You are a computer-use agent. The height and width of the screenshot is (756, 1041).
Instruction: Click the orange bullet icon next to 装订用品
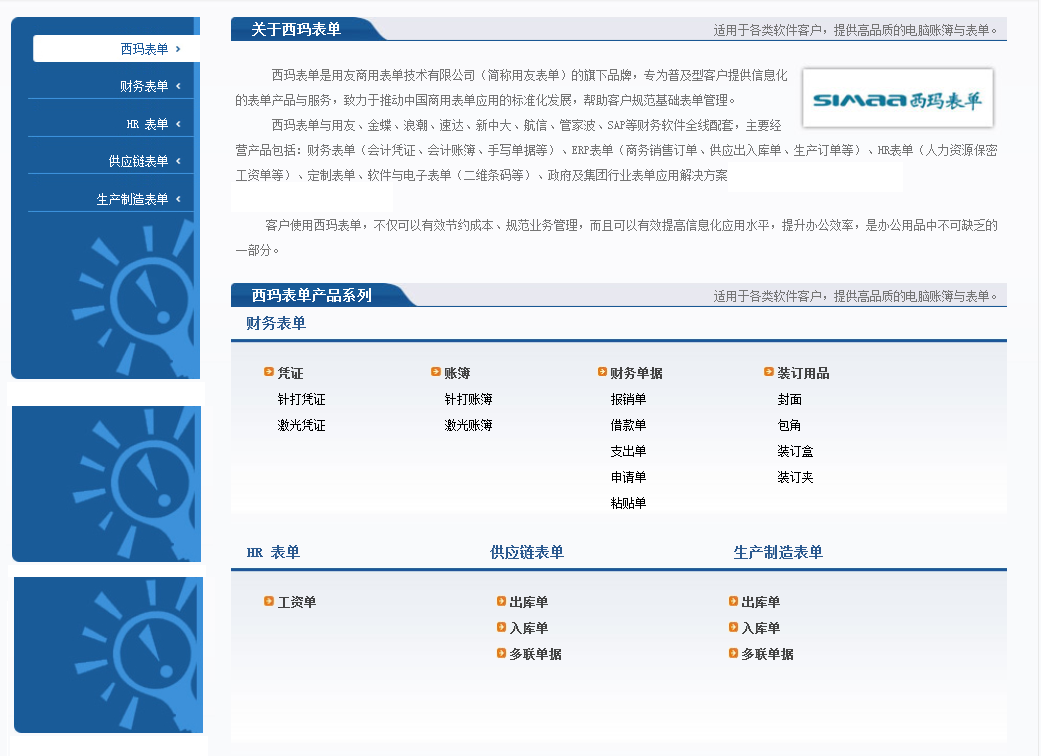769,372
